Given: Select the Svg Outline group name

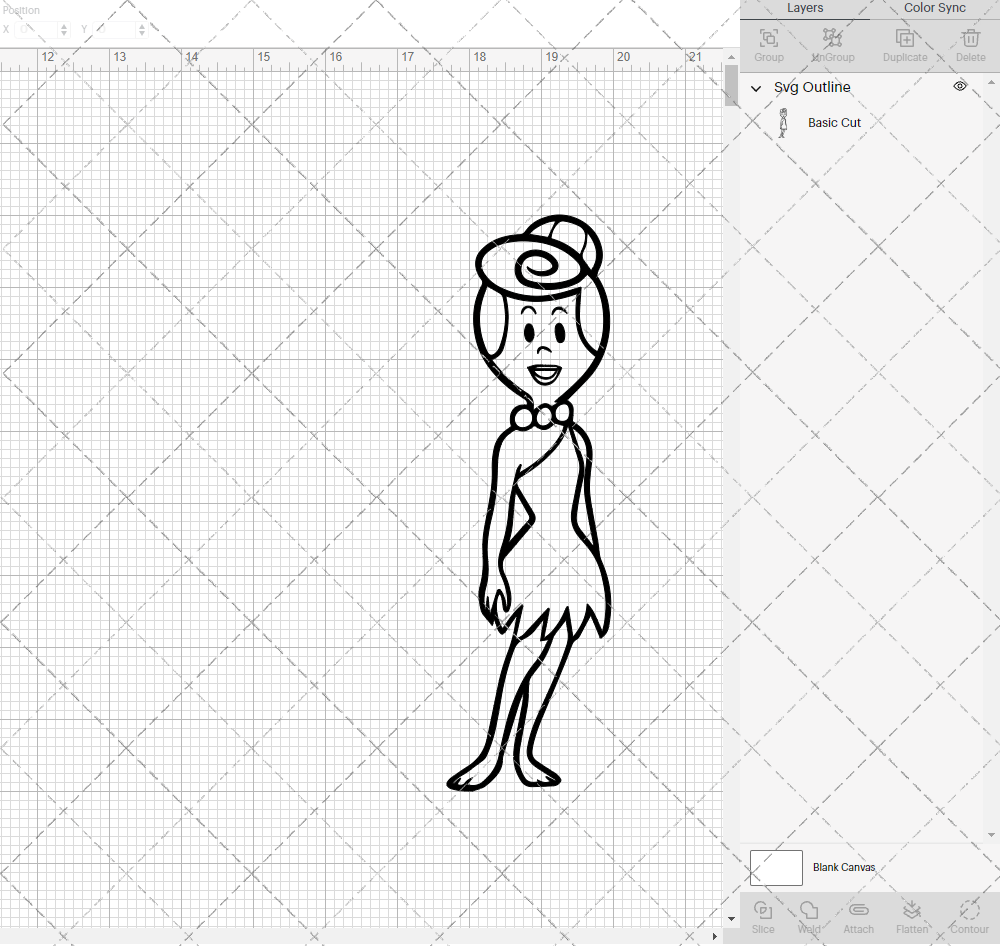Looking at the screenshot, I should point(812,87).
